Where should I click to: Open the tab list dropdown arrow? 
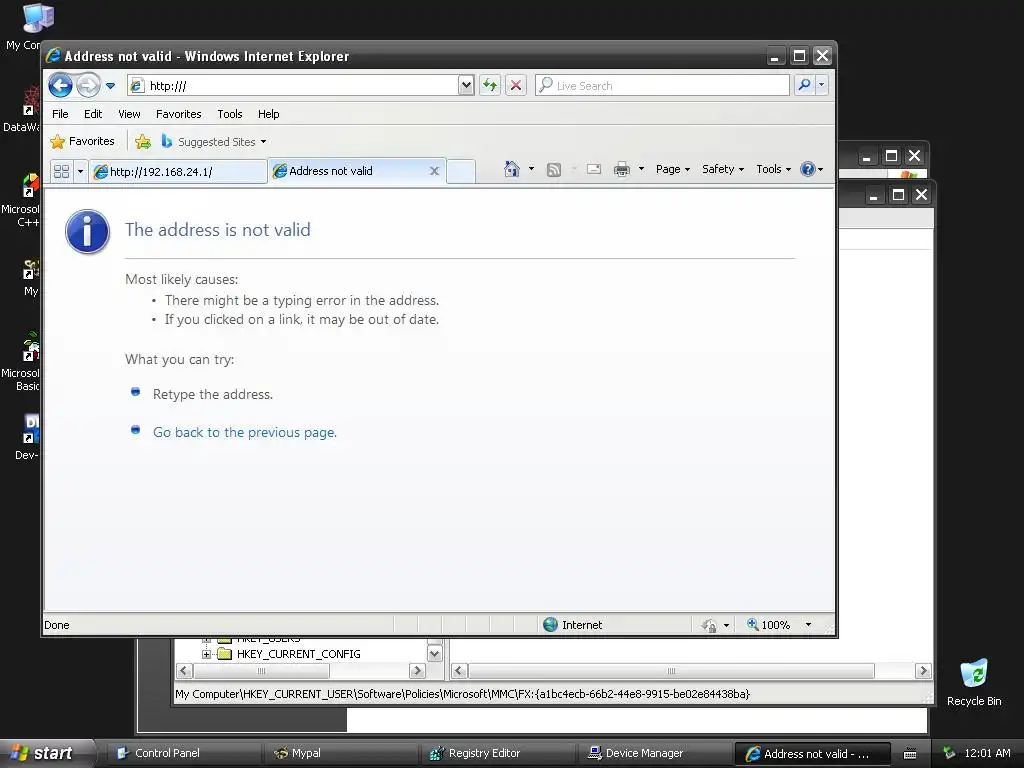click(80, 171)
